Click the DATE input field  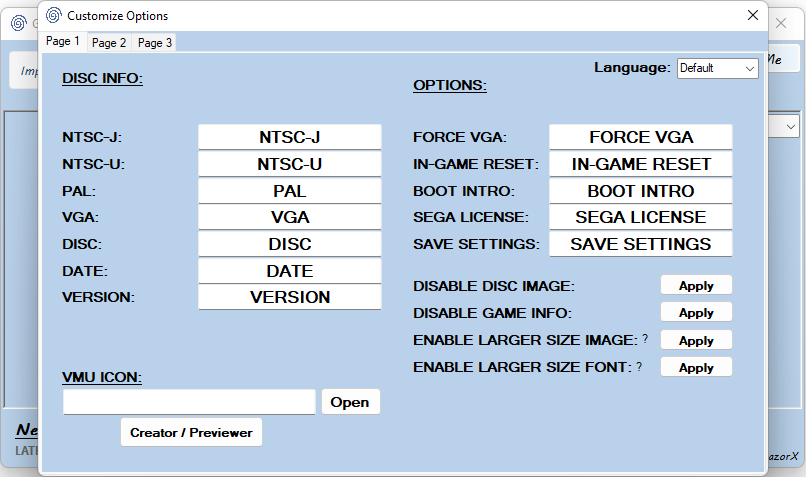click(290, 271)
